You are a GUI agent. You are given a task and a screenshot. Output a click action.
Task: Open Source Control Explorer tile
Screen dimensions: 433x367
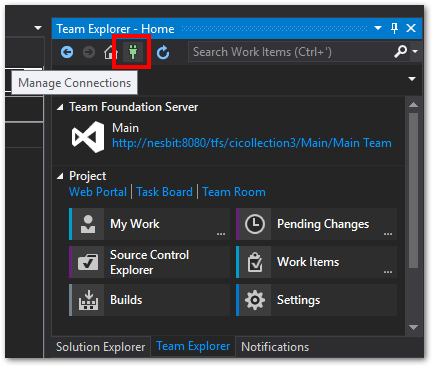click(149, 262)
